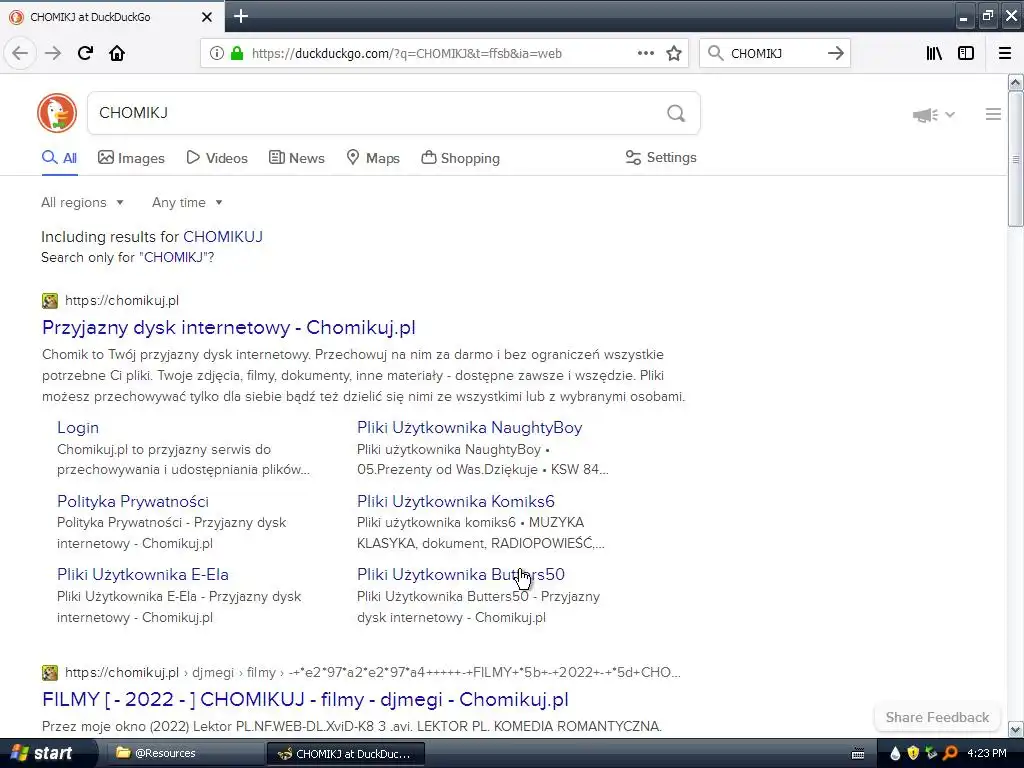The width and height of the screenshot is (1024, 768).
Task: Click the page scrollbar down arrow
Action: point(1016,729)
